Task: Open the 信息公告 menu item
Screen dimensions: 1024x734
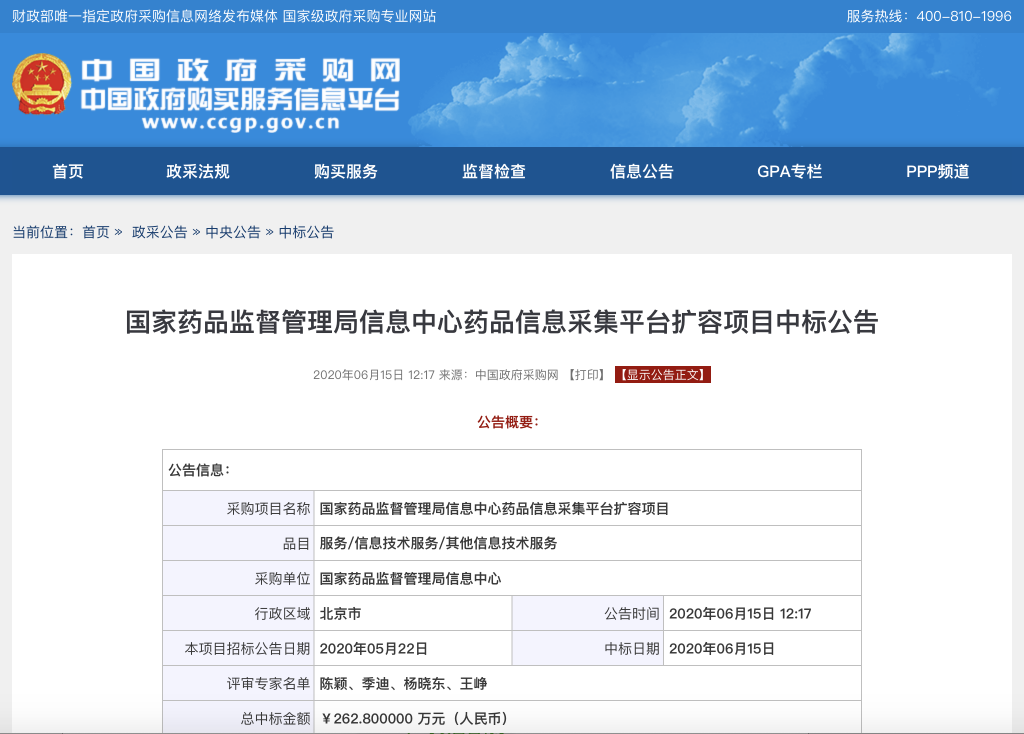Action: tap(641, 172)
